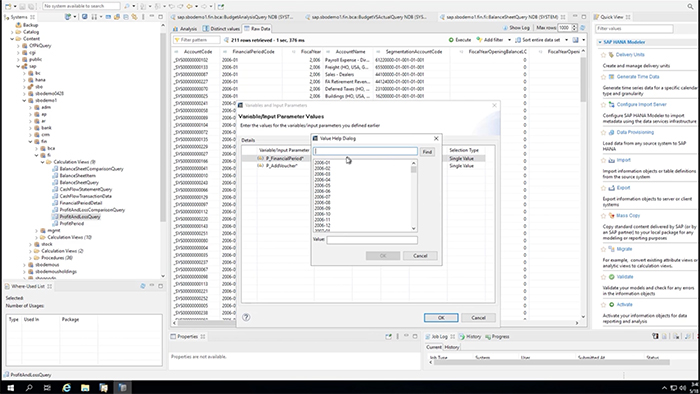Open the Generate Time Data link
The image size is (700, 394).
638,77
